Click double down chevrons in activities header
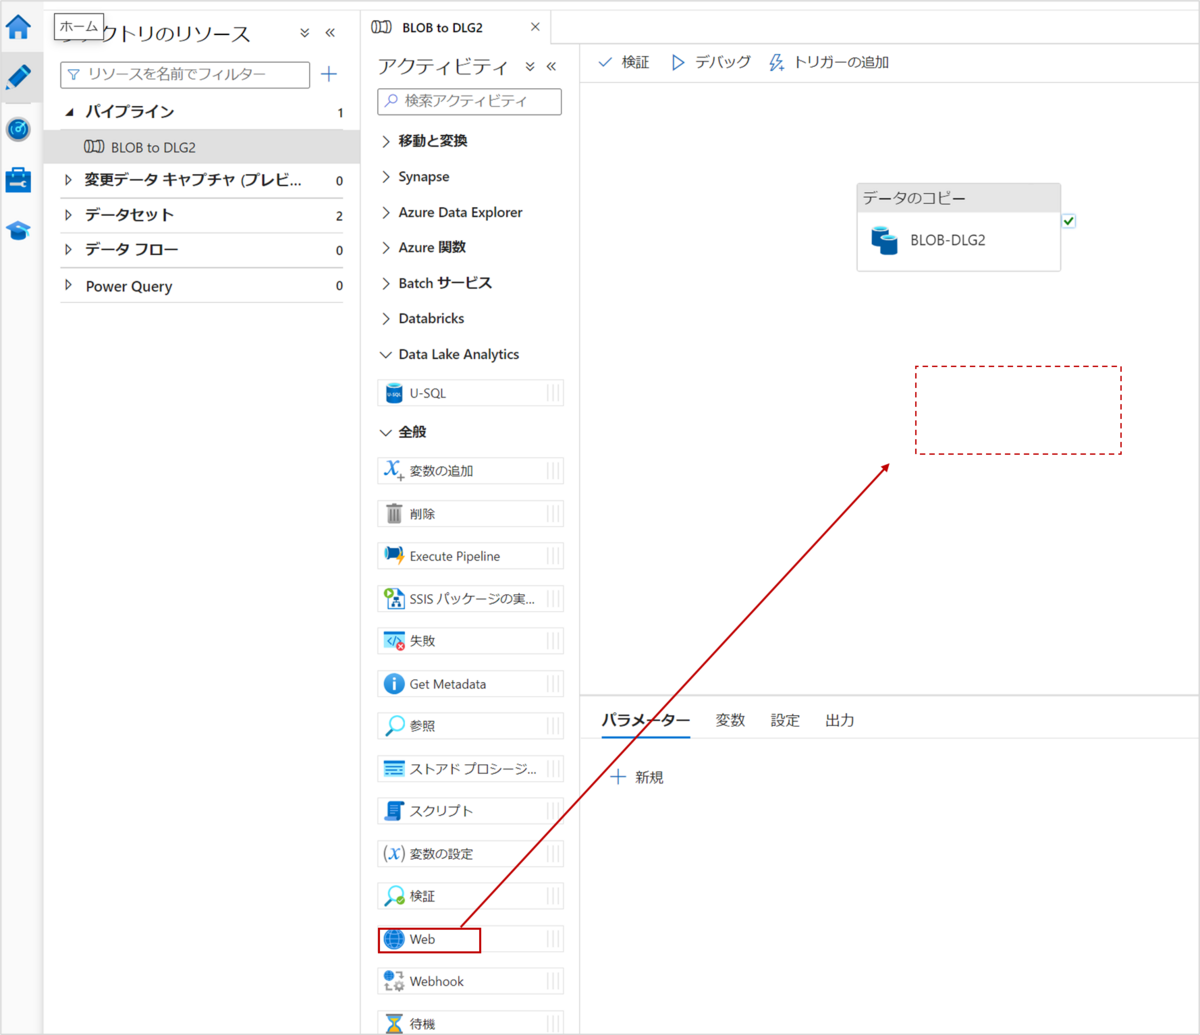 click(x=530, y=67)
